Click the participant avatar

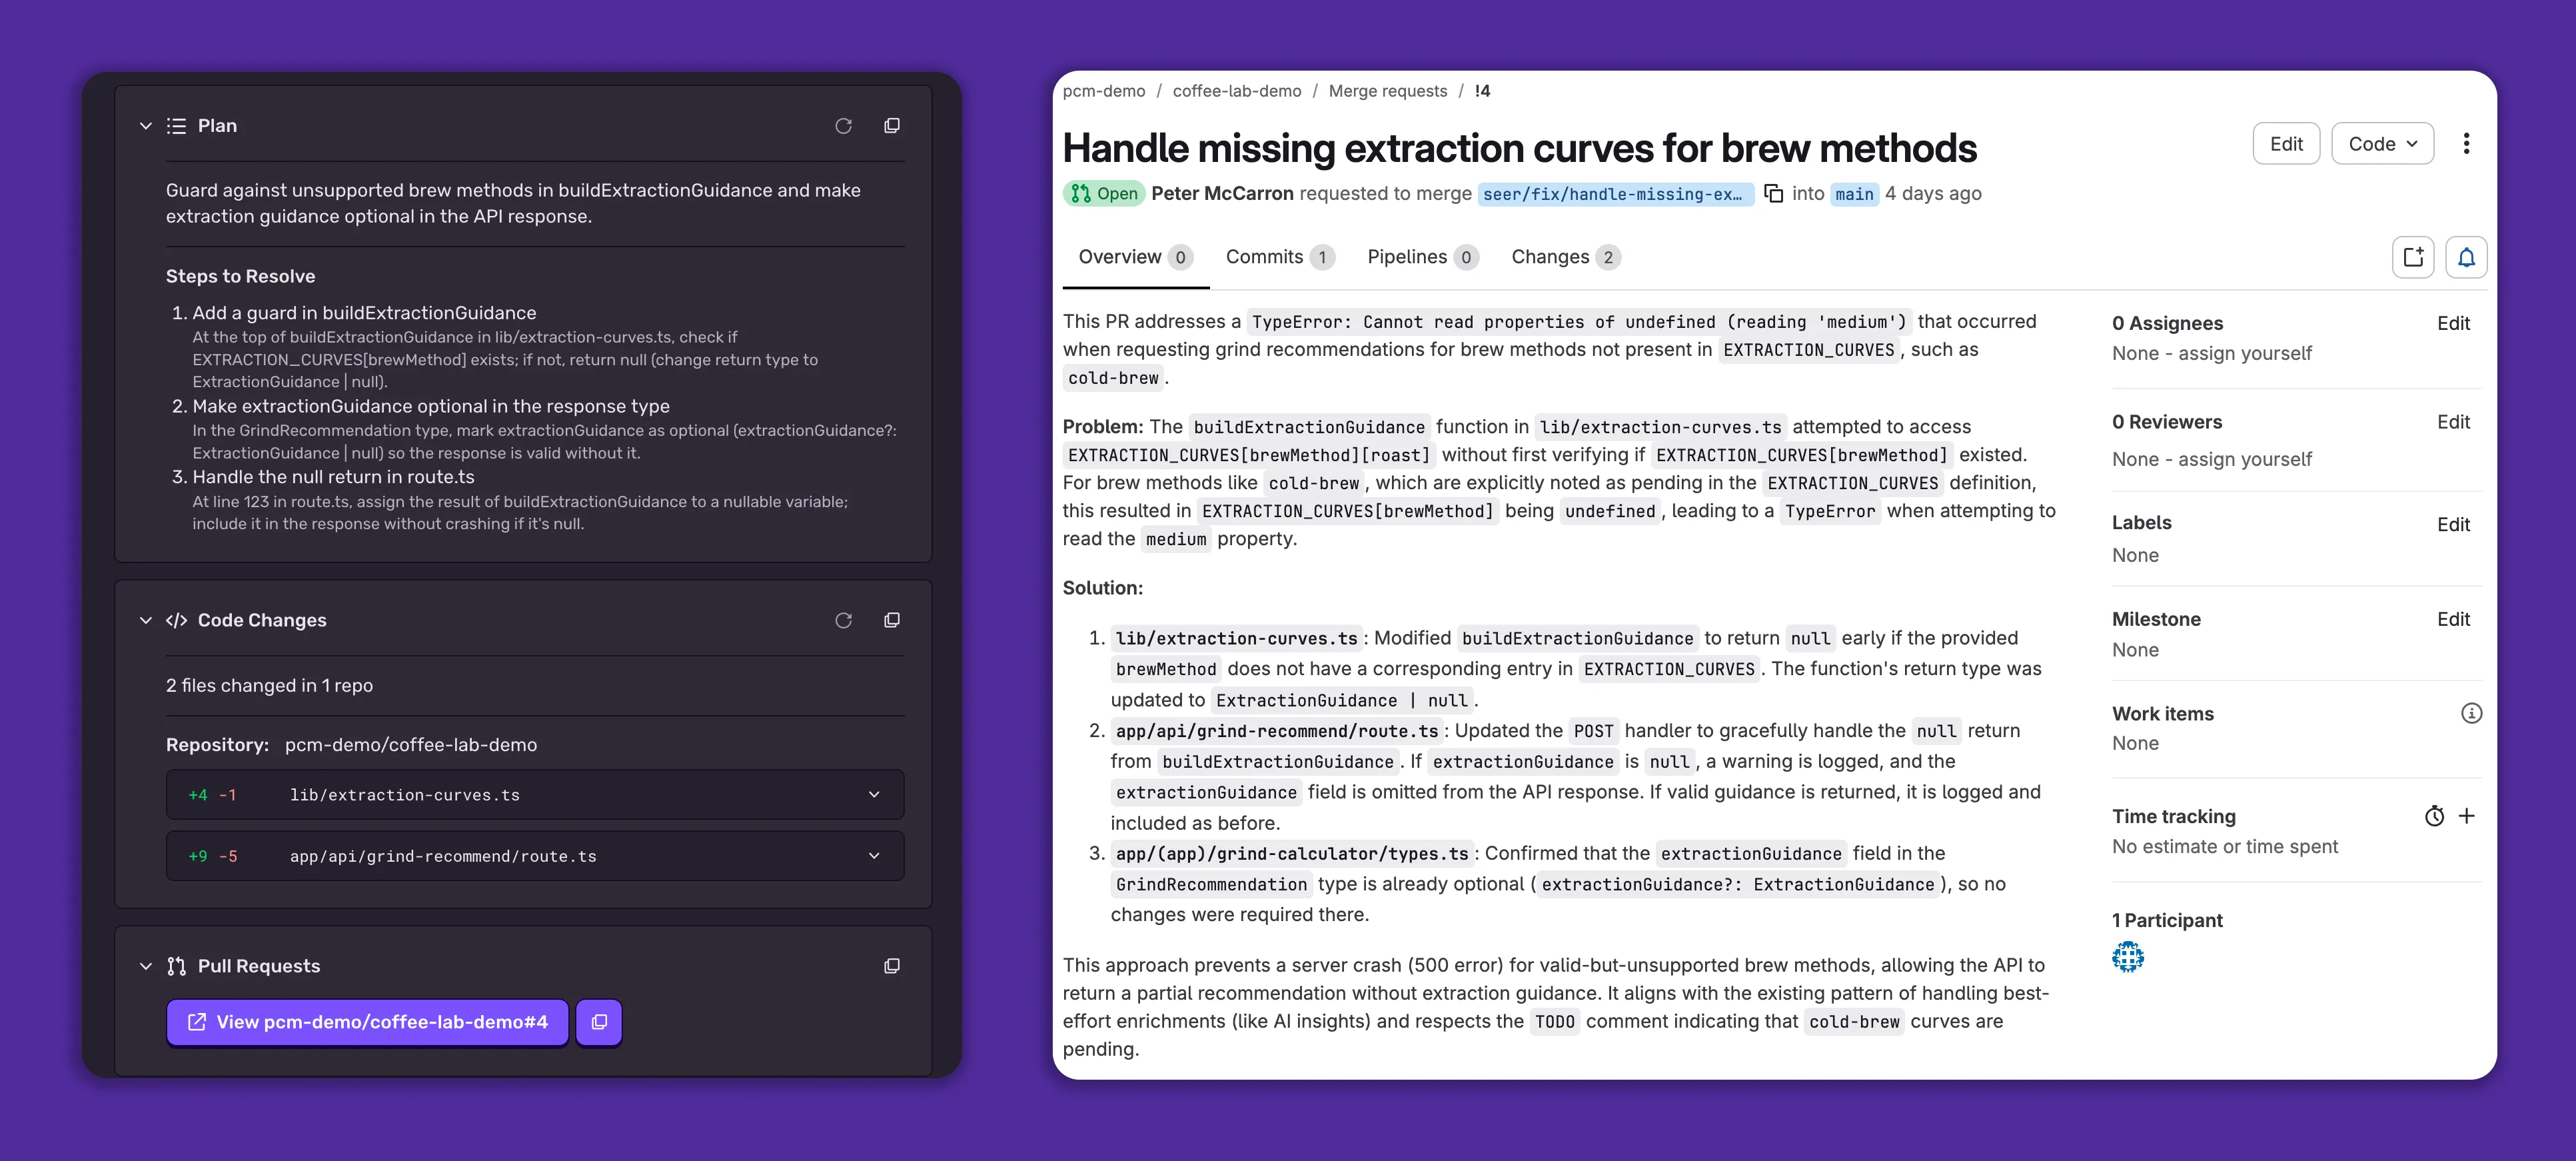click(x=2128, y=957)
